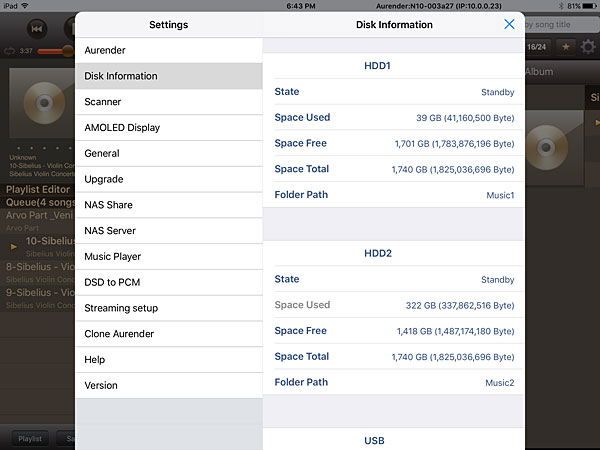The image size is (600, 450).
Task: Tap the HDD1 Folder Path Music1
Action: click(x=500, y=195)
